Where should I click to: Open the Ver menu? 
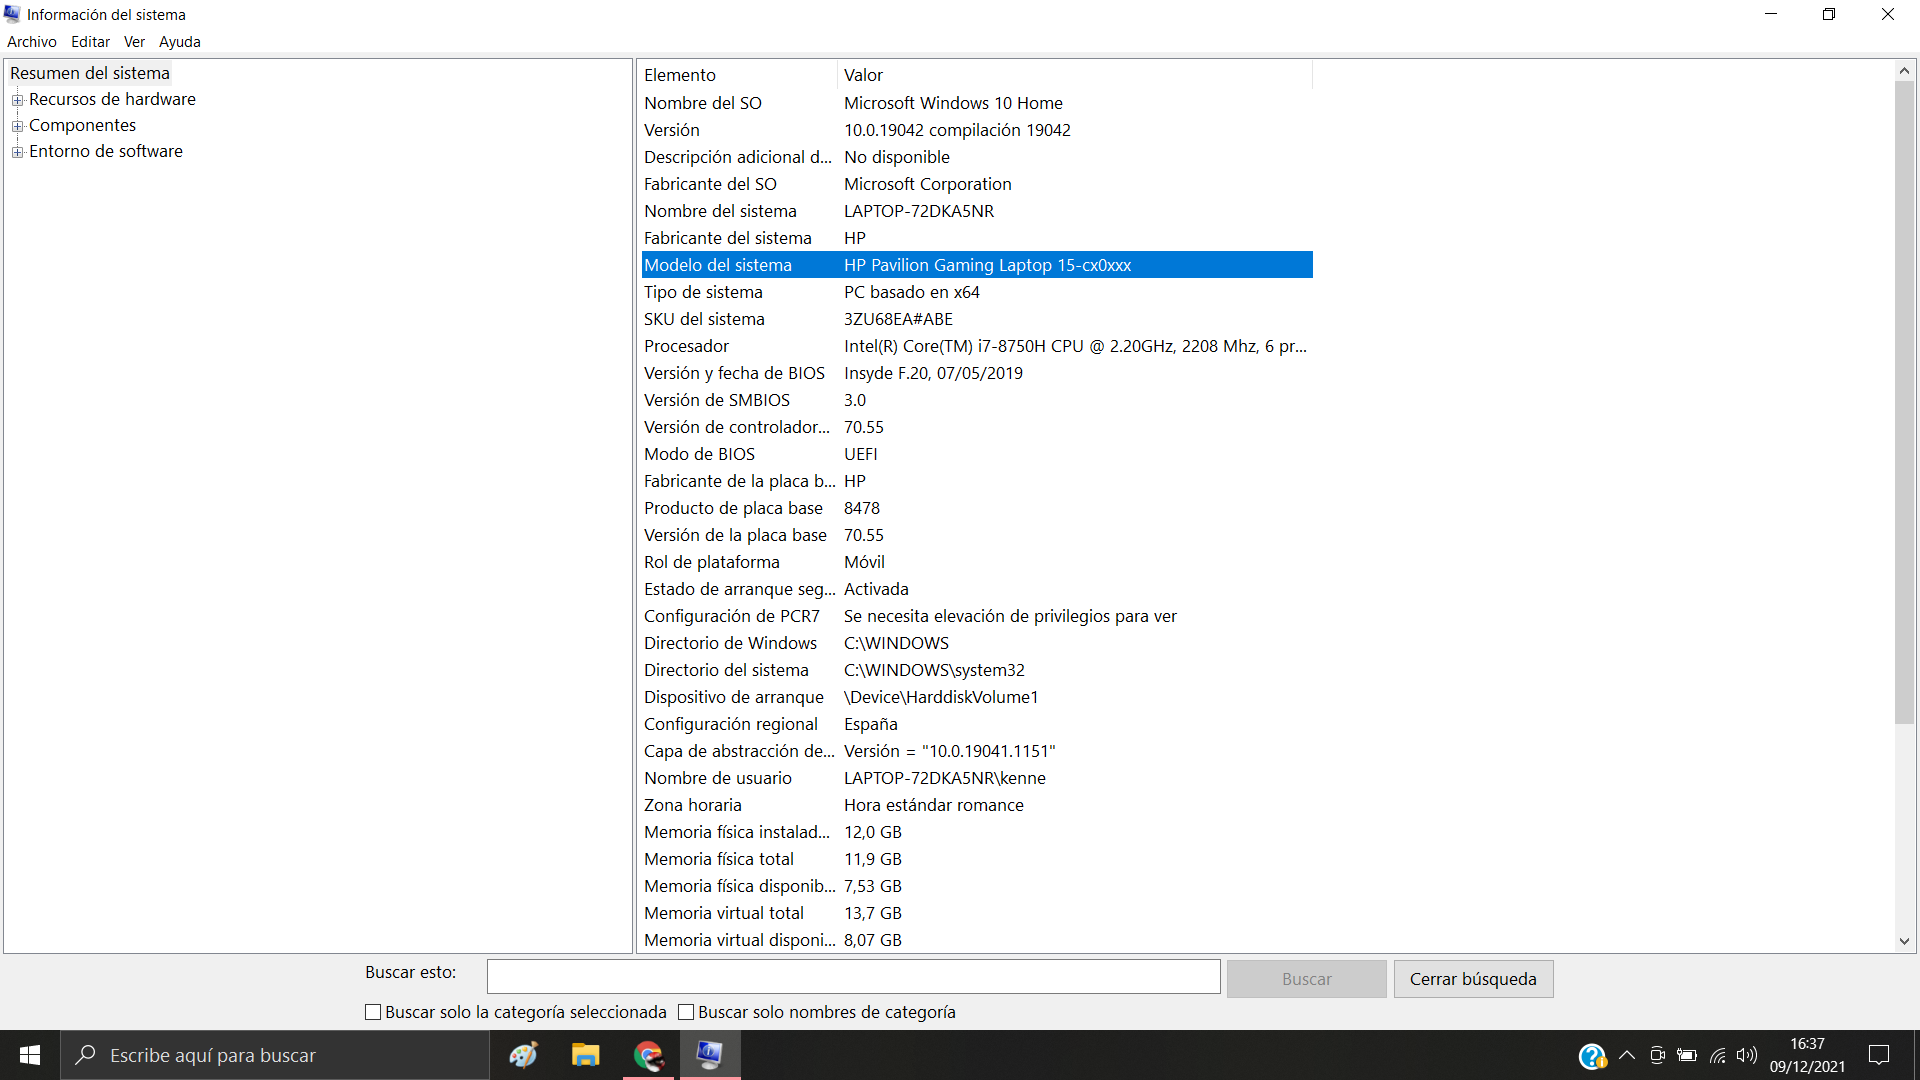coord(134,41)
